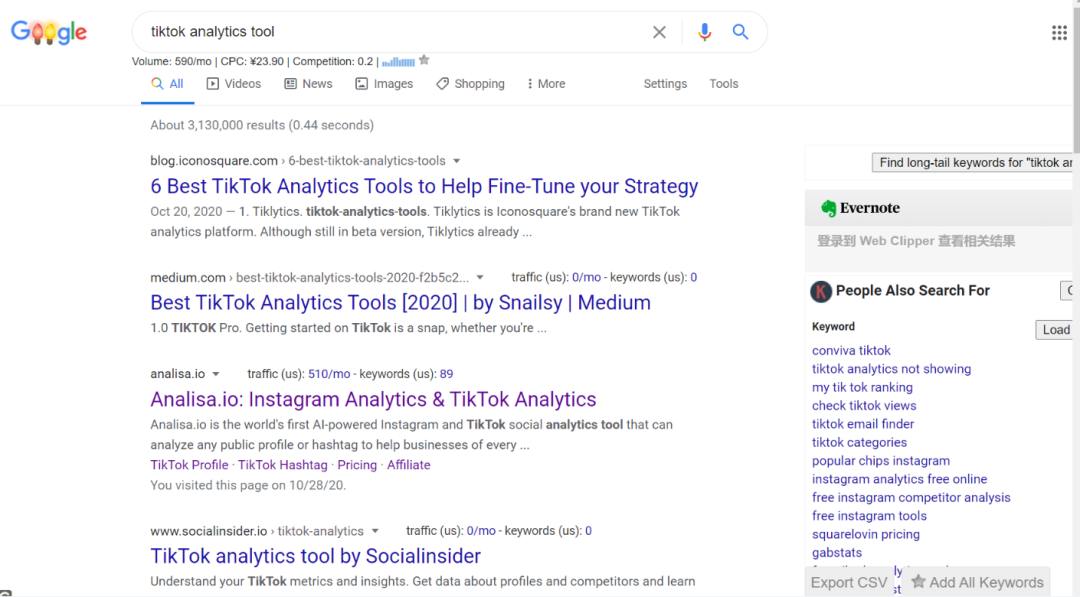Switch to the Videos tab

(233, 84)
